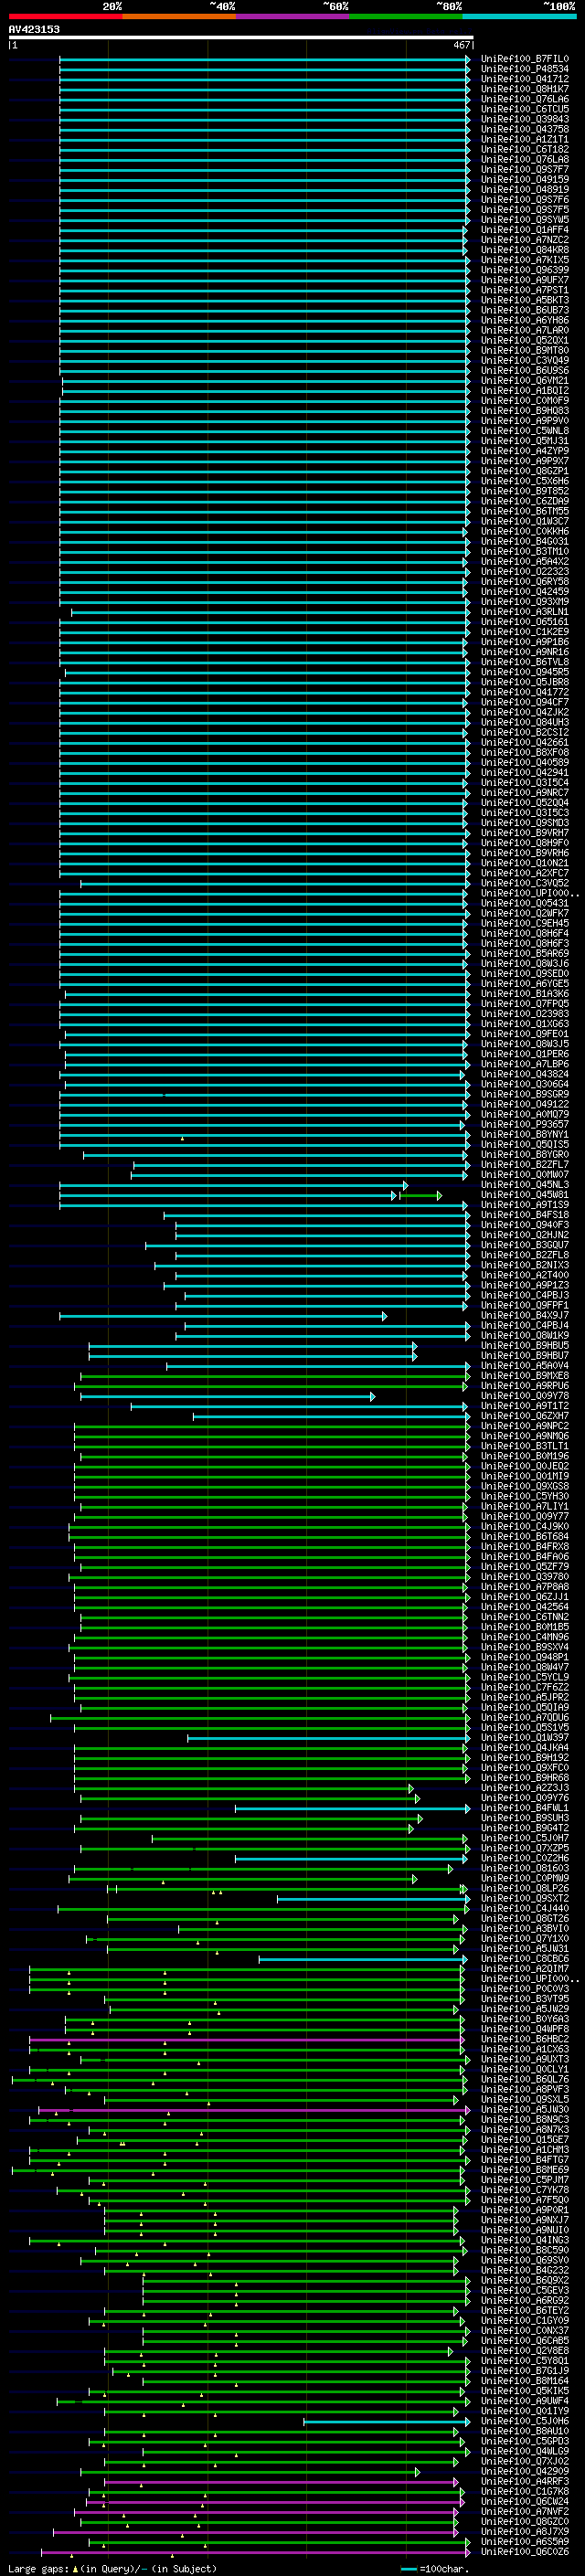Open the UniRef100_B4FS18 hit
This screenshot has height=2576, width=585.
[x=524, y=1215]
